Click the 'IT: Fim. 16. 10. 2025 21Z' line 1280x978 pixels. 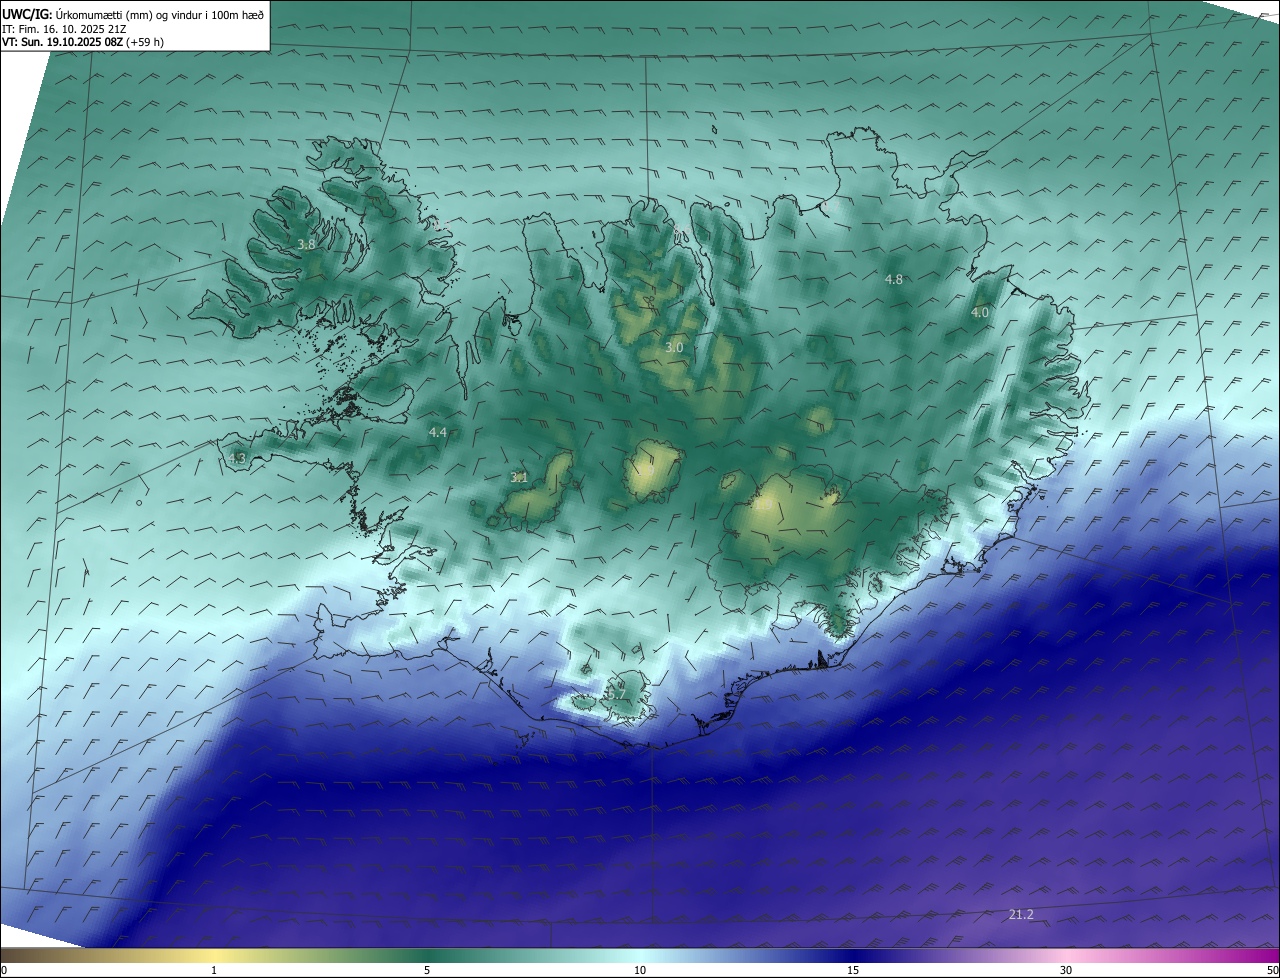coord(63,29)
